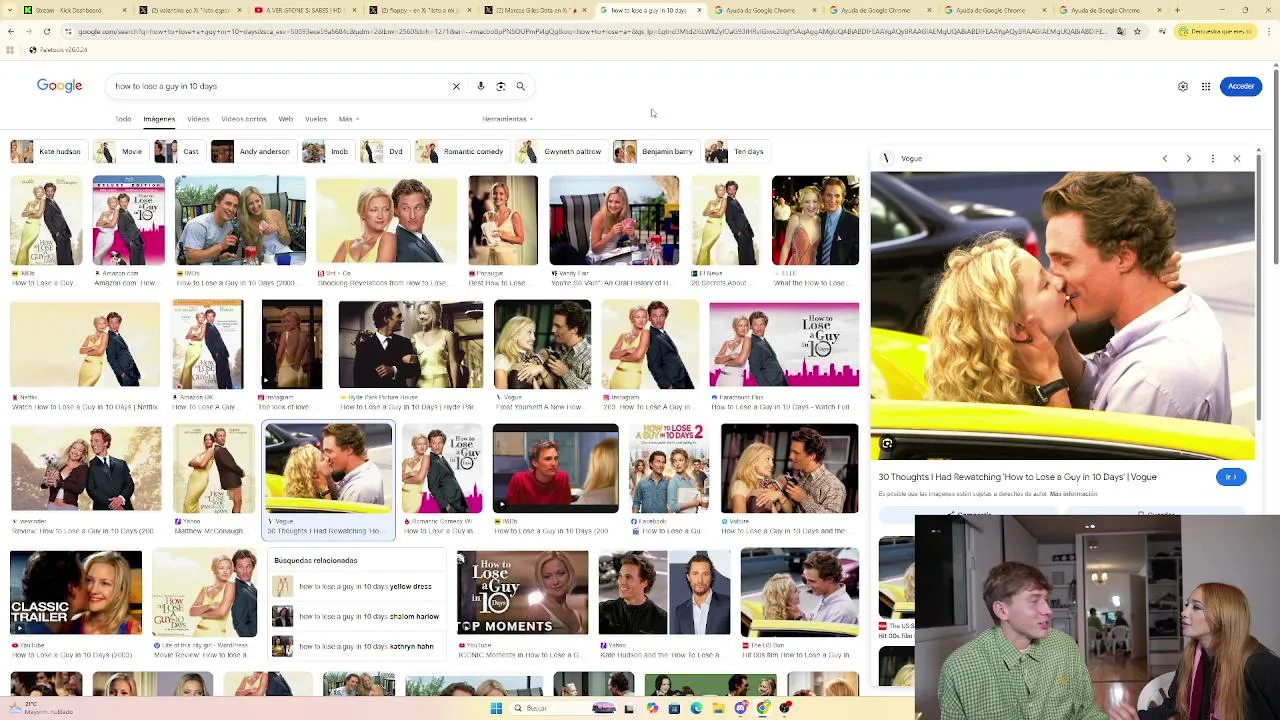1280x720 pixels.
Task: Filter by Andy Anderson chip
Action: pyautogui.click(x=252, y=152)
